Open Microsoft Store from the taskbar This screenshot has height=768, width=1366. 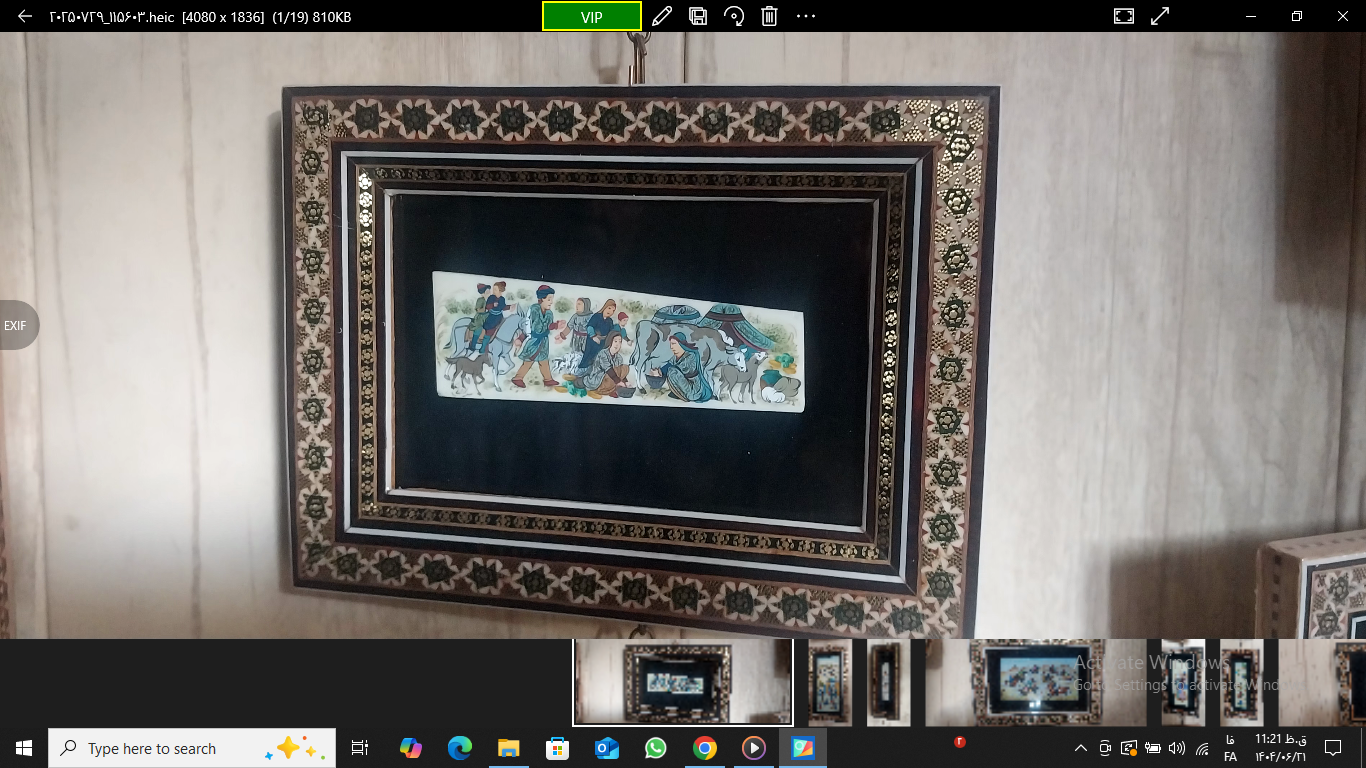[x=557, y=748]
